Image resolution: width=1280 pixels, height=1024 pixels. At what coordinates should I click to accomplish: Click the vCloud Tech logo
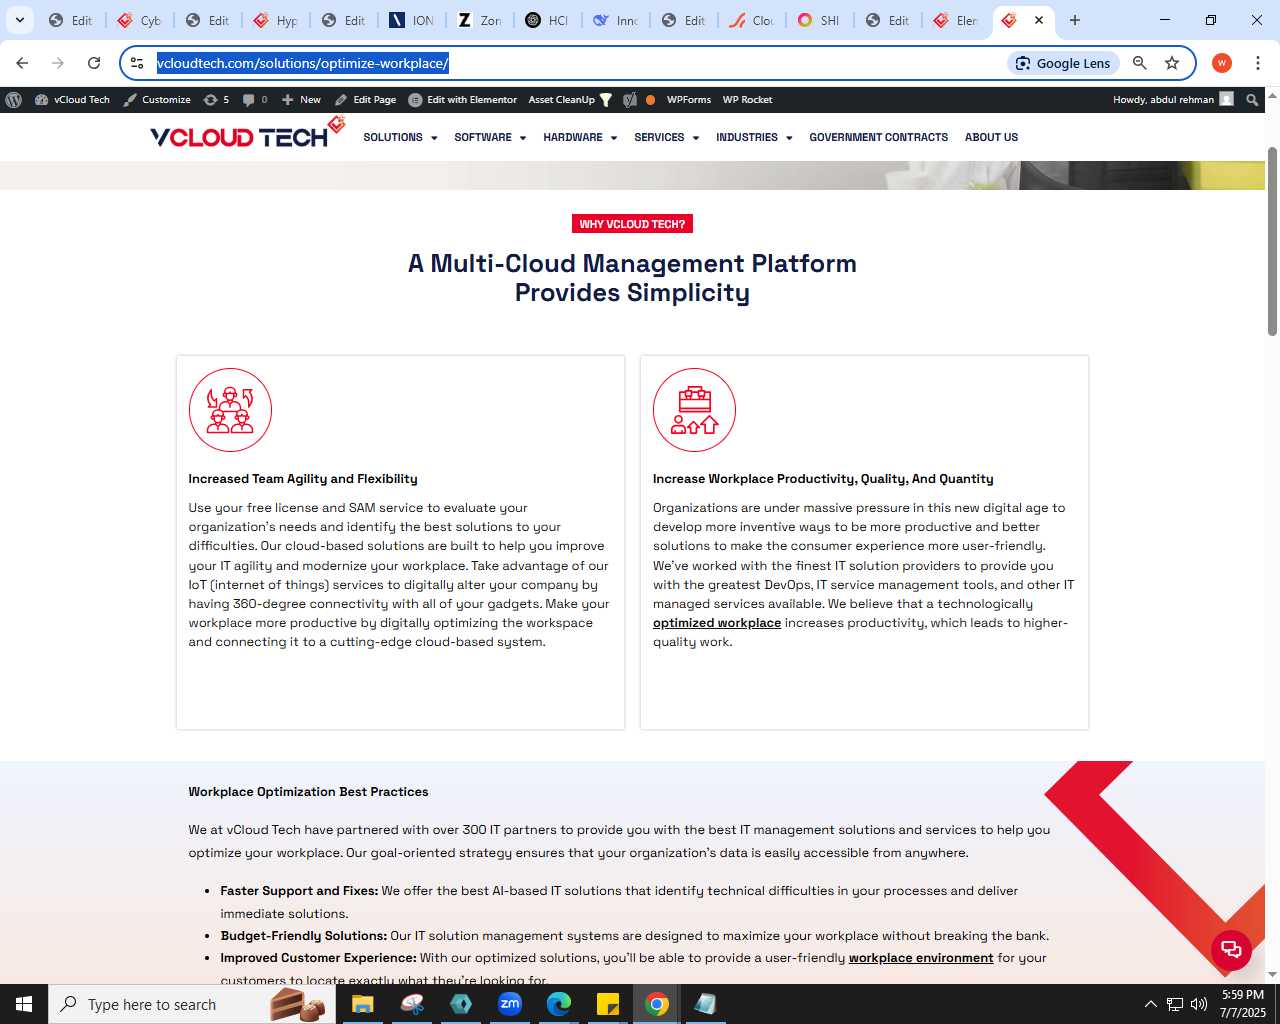pos(247,134)
